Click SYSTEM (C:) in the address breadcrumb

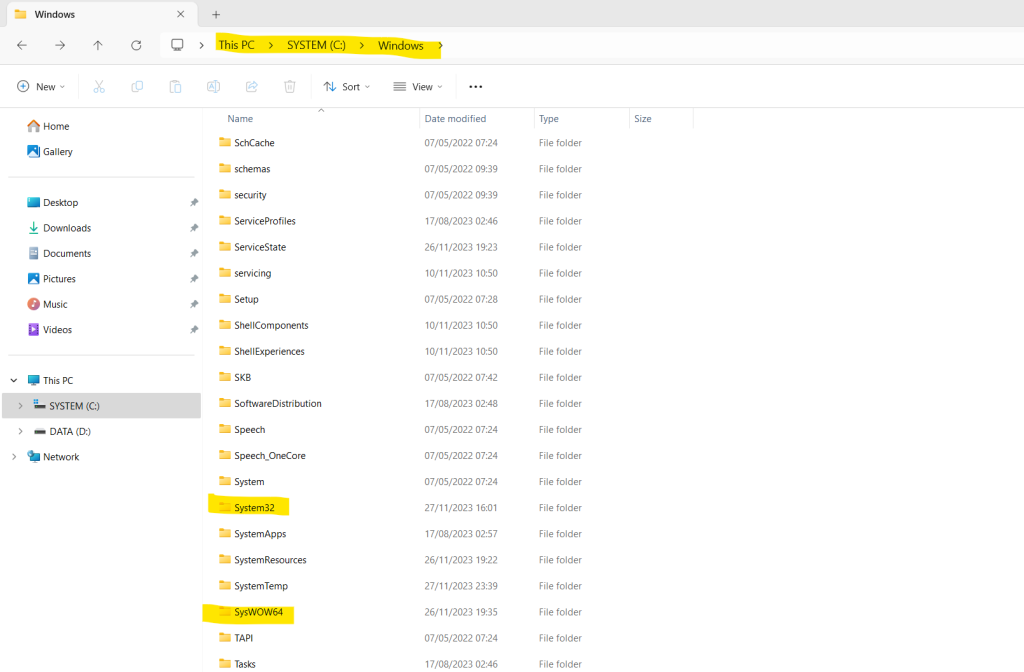[x=316, y=45]
